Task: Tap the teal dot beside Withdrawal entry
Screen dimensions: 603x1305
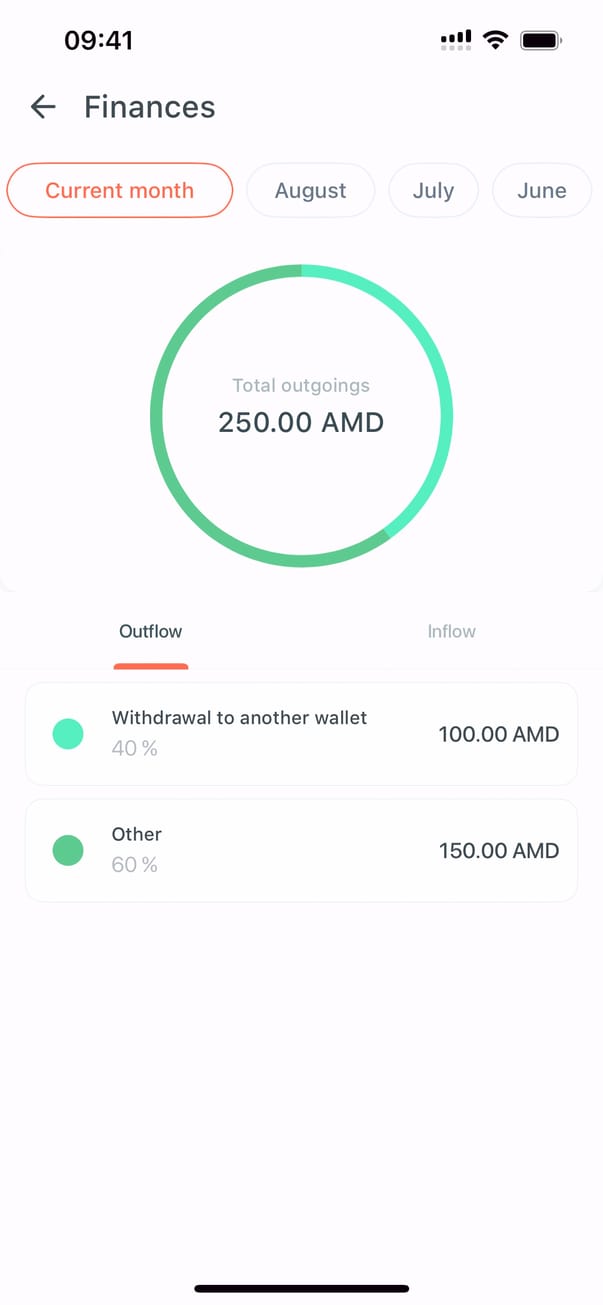Action: 68,734
